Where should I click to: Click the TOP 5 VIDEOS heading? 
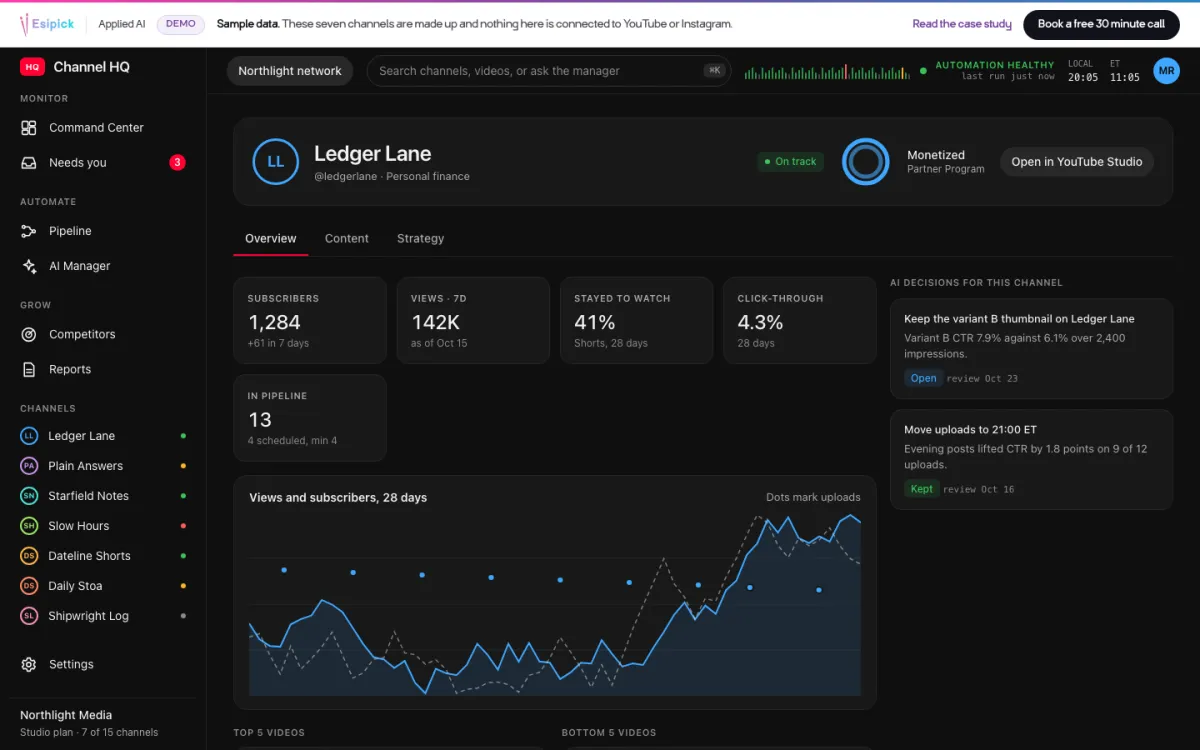pyautogui.click(x=269, y=733)
